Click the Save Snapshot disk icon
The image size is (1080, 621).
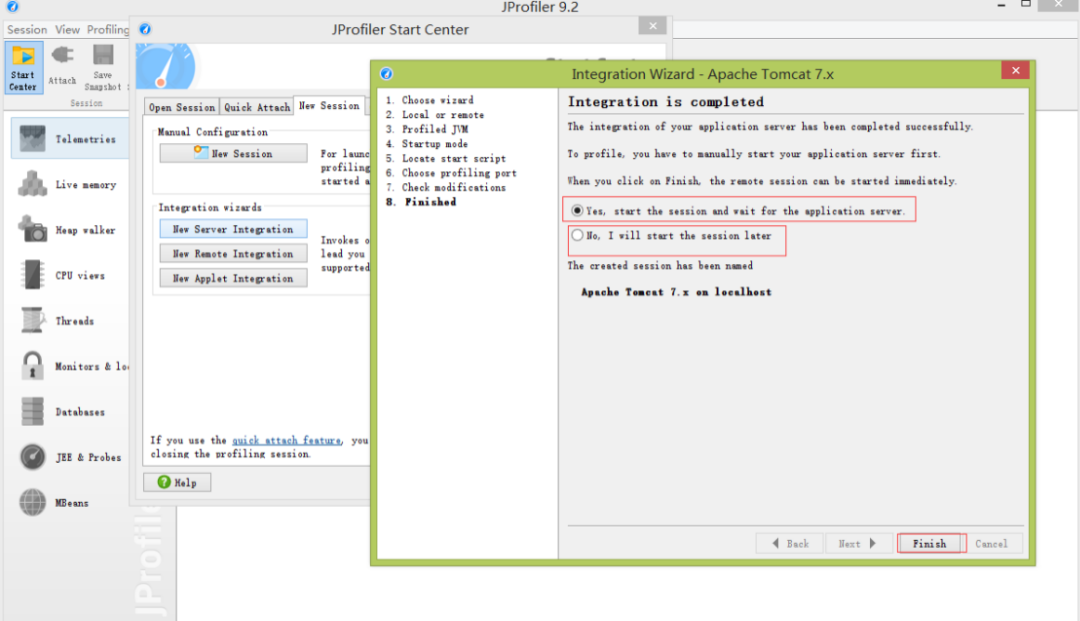[x=103, y=55]
